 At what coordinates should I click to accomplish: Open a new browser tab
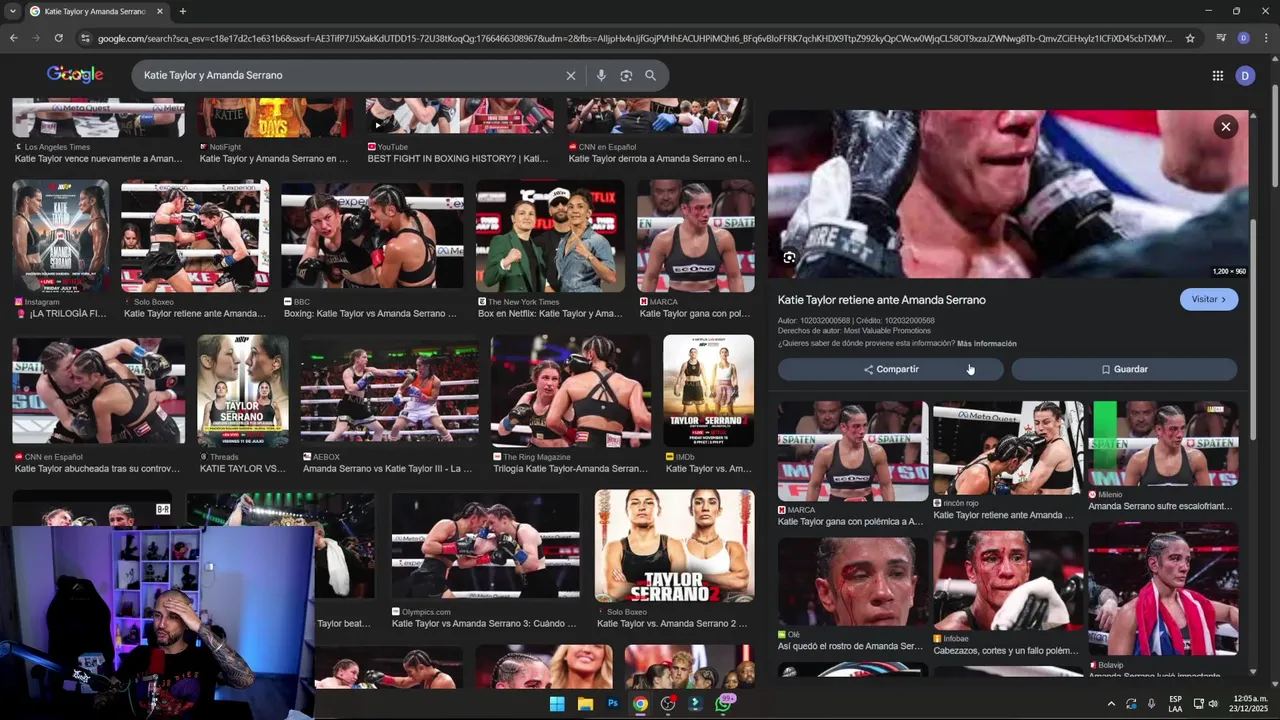182,11
